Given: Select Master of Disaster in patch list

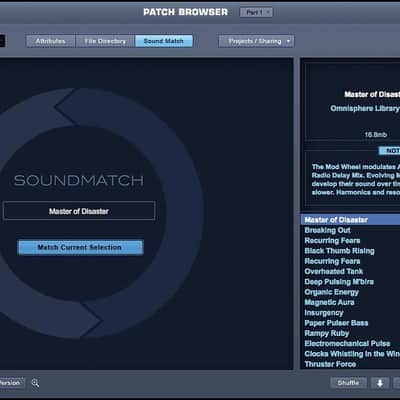Looking at the screenshot, I should pos(350,220).
